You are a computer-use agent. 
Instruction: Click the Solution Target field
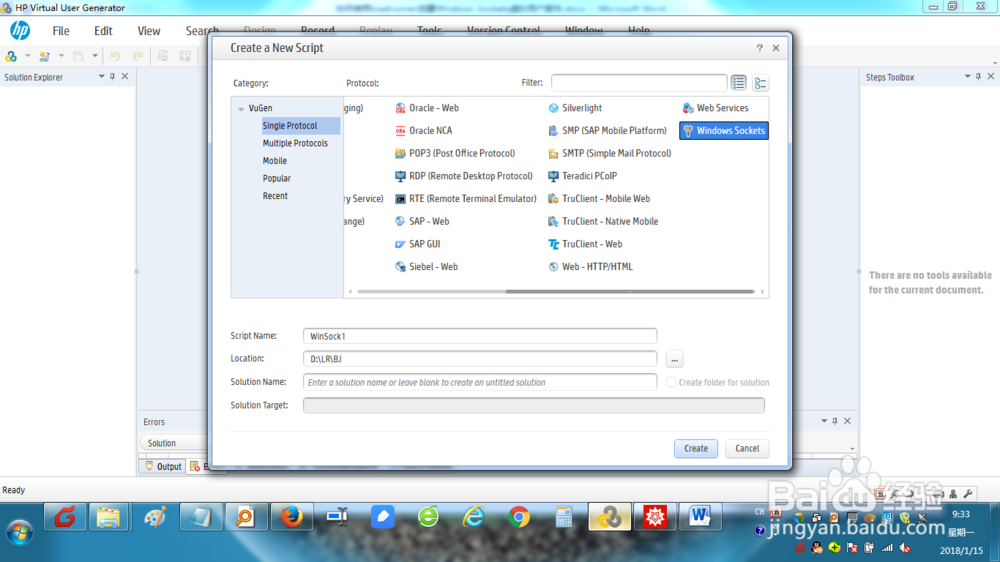(x=534, y=405)
